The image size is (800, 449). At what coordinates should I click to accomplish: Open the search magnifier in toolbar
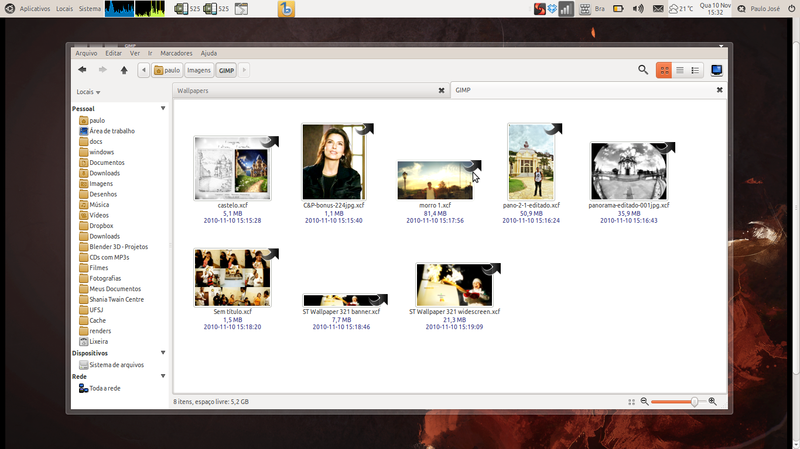[643, 70]
